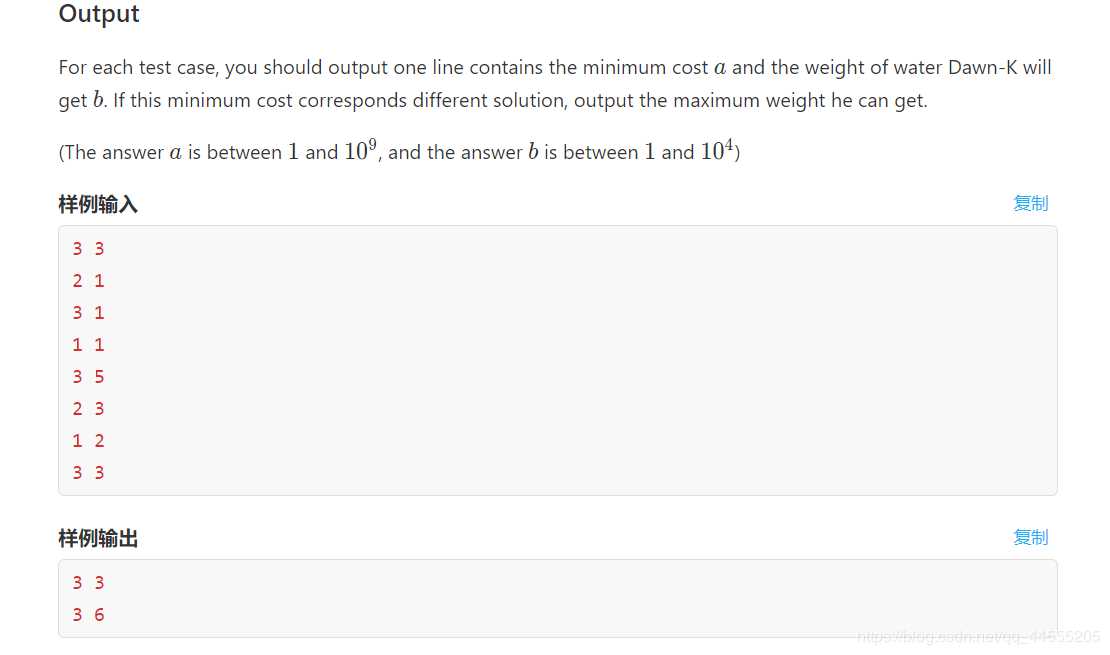The image size is (1110, 655).
Task: Click sample input line "3 5"
Action: point(88,377)
